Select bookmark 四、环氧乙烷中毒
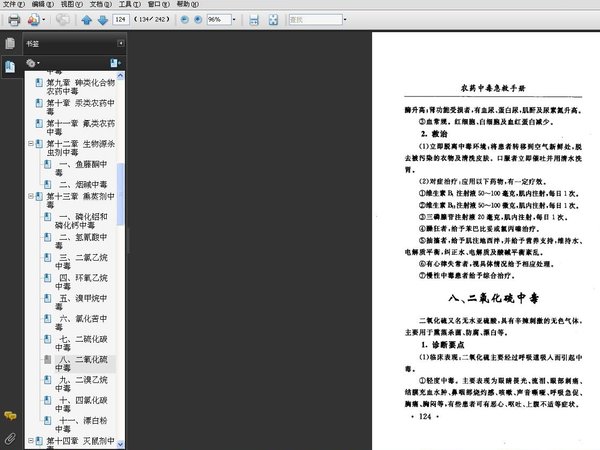 [x=82, y=282]
